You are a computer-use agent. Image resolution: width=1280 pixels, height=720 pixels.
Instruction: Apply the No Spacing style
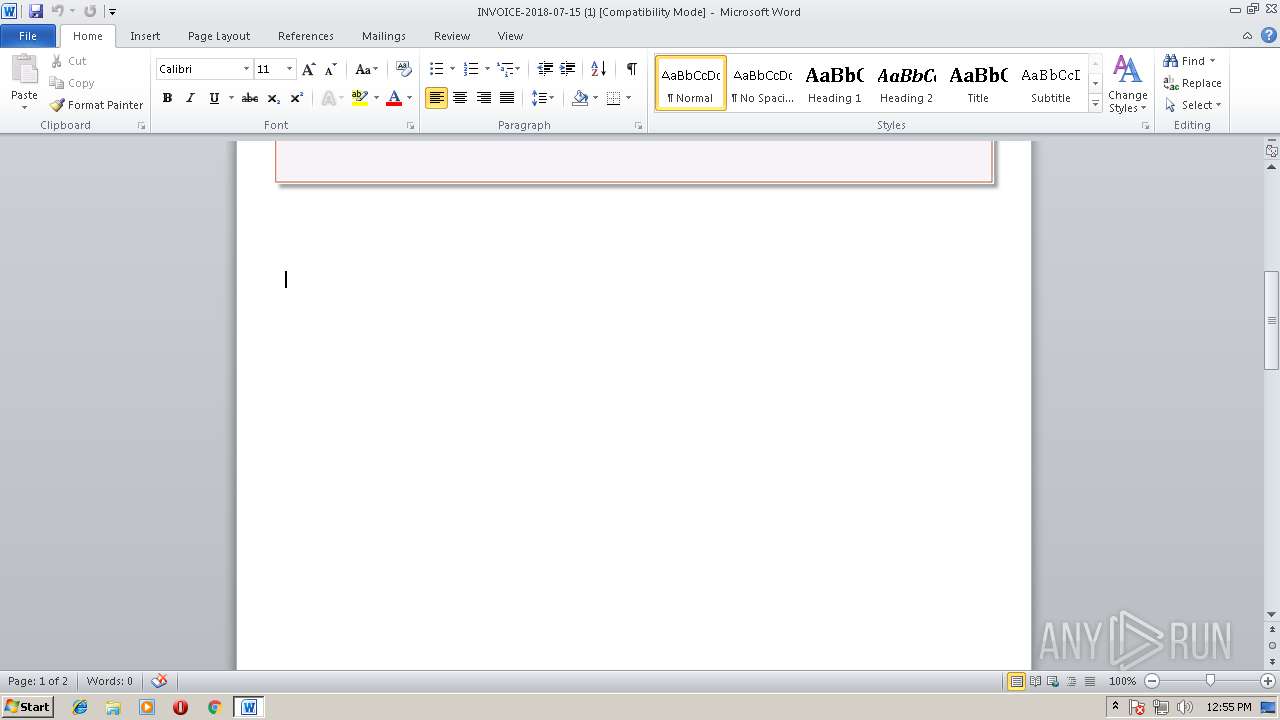click(762, 83)
